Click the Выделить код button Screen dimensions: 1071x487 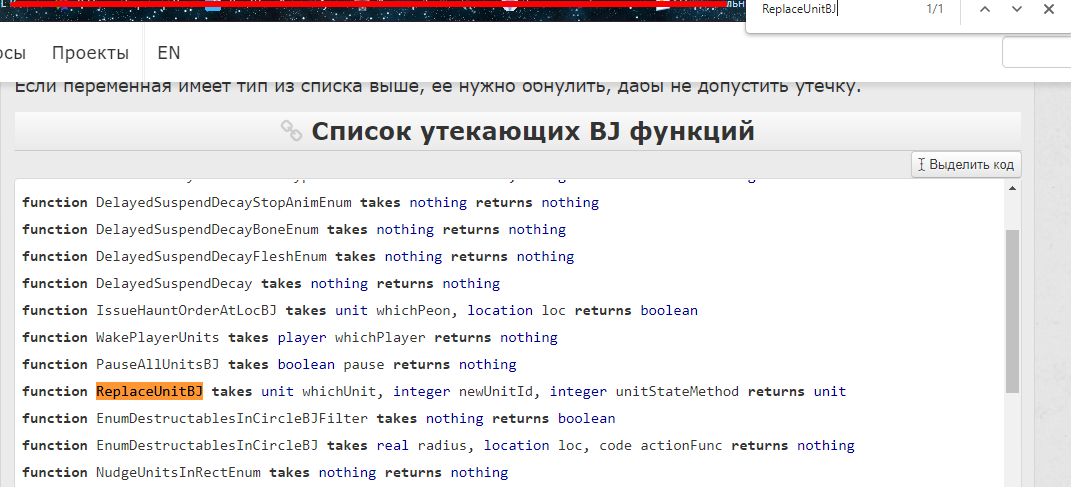(x=966, y=165)
